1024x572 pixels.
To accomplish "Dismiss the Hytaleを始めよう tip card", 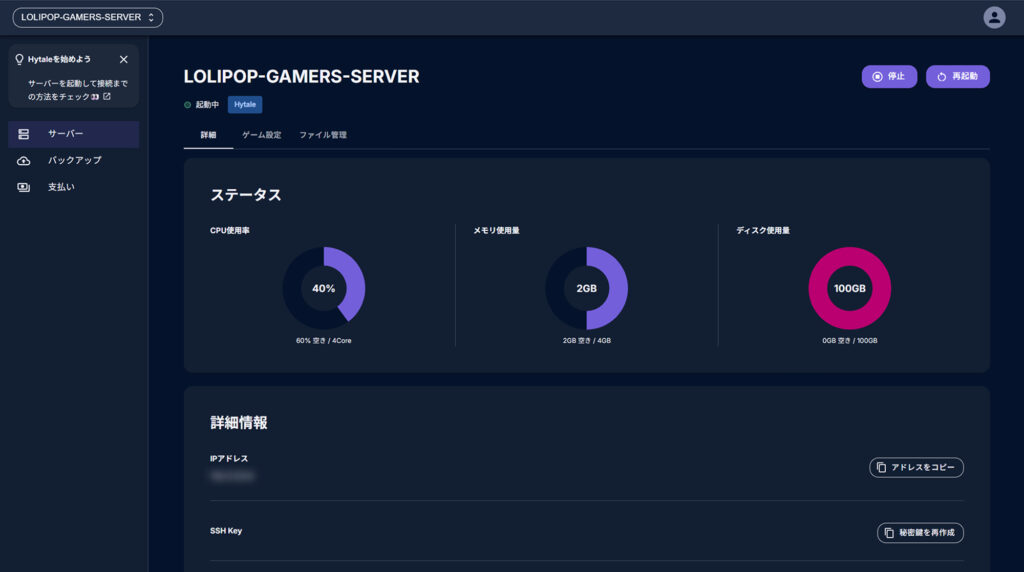I will 123,60.
